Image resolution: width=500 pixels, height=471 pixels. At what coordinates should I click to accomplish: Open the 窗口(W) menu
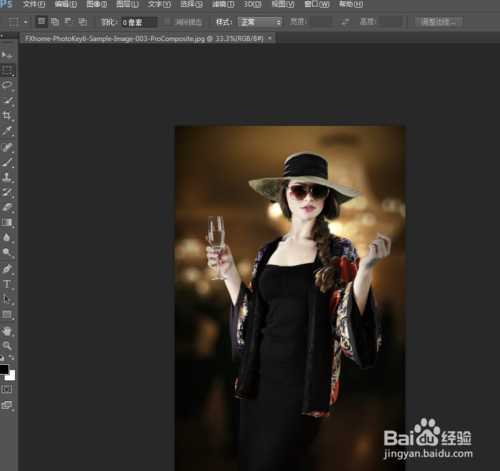click(317, 4)
